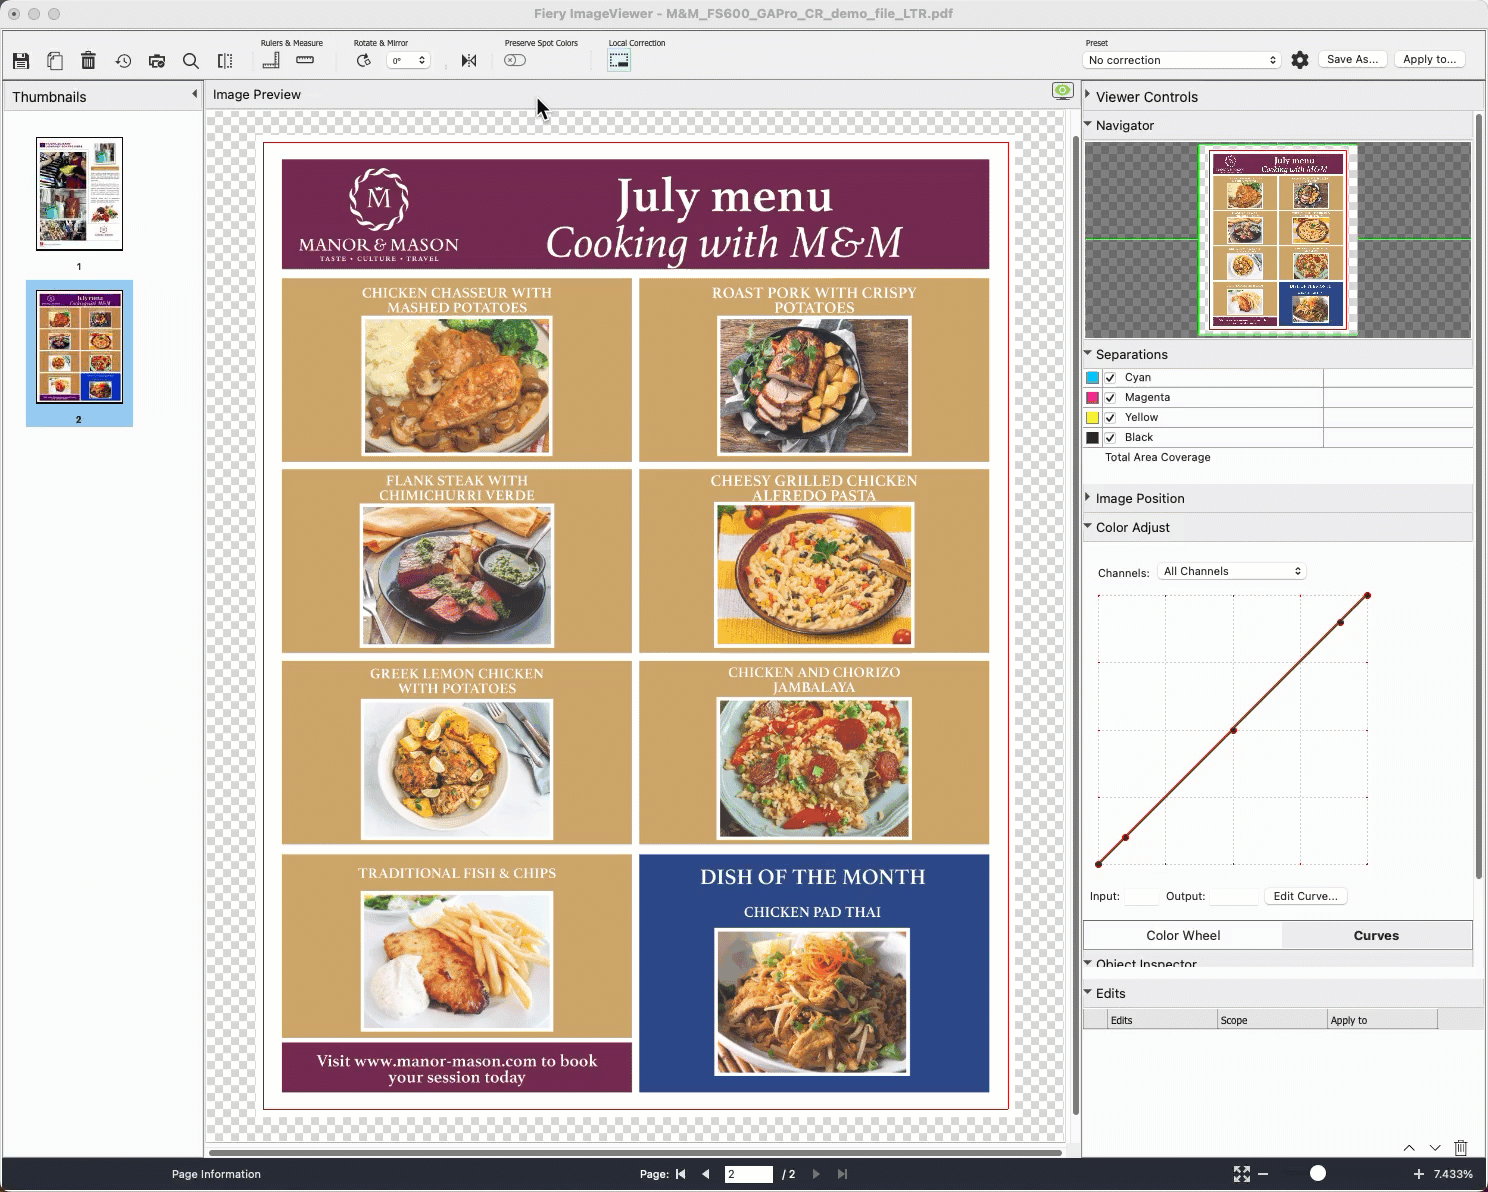Image resolution: width=1488 pixels, height=1192 pixels.
Task: Switch to the Curves tab
Action: [x=1376, y=936]
